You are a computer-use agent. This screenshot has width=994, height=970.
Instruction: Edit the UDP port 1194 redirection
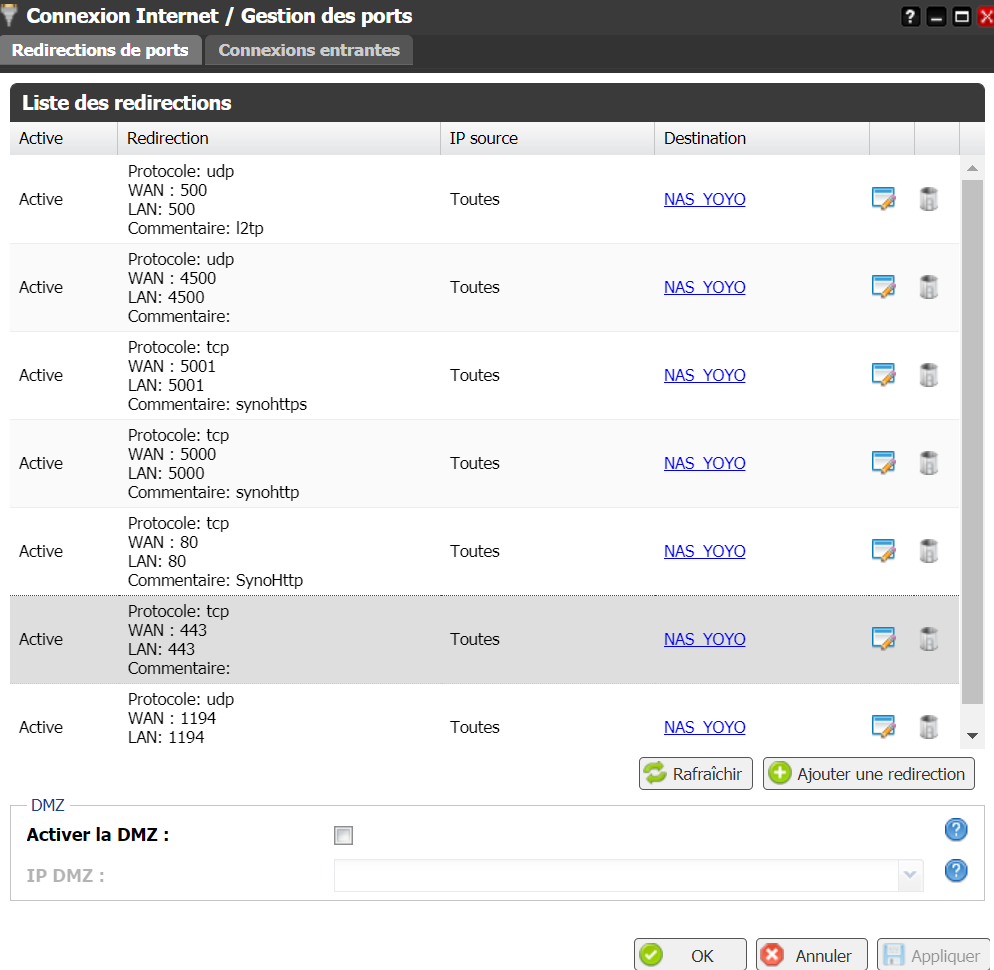883,727
